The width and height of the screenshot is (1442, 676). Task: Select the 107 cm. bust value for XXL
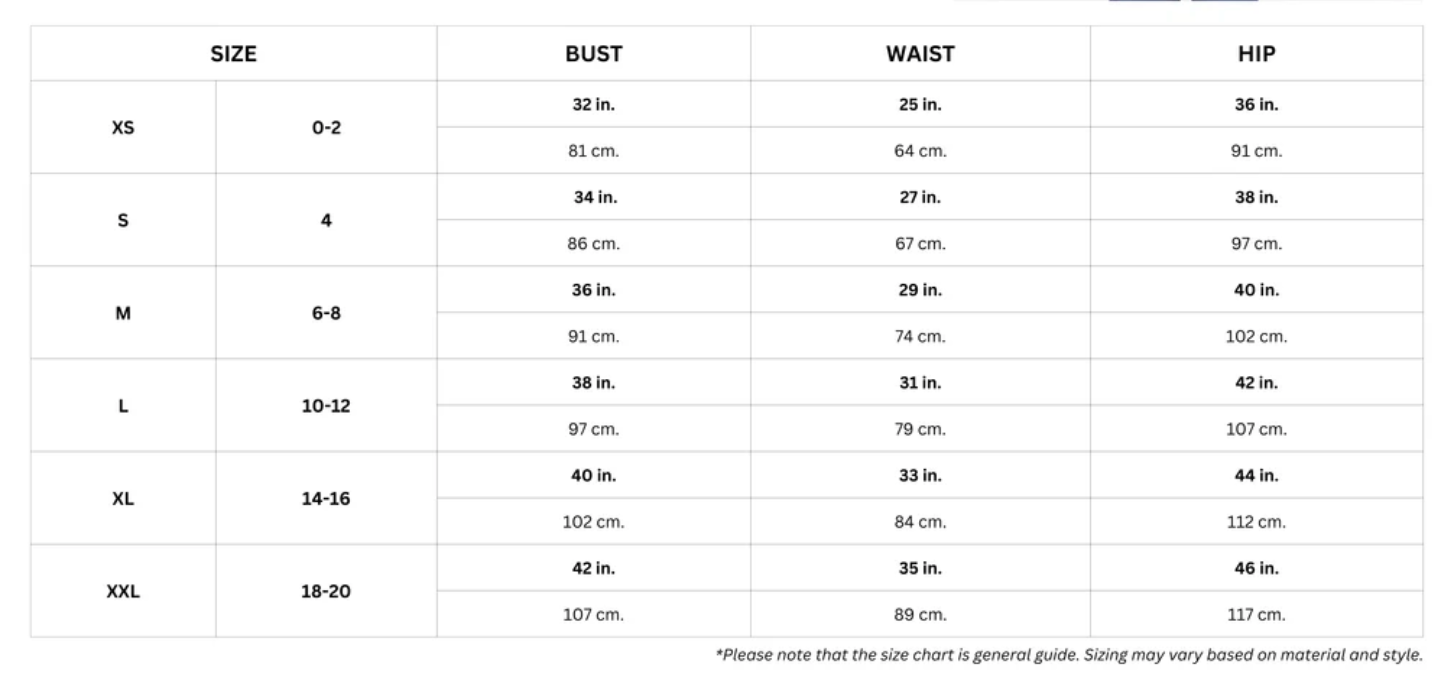coord(594,615)
